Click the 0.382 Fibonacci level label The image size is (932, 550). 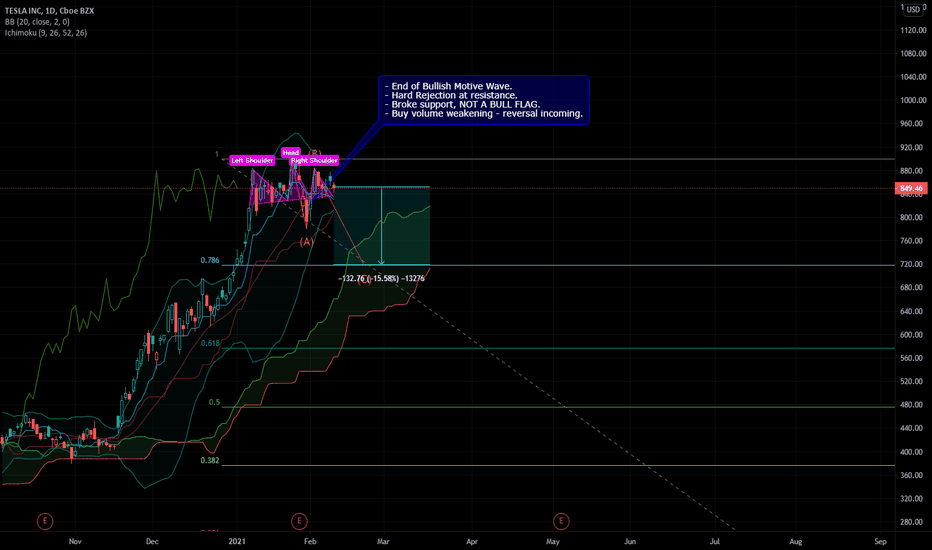[210, 461]
